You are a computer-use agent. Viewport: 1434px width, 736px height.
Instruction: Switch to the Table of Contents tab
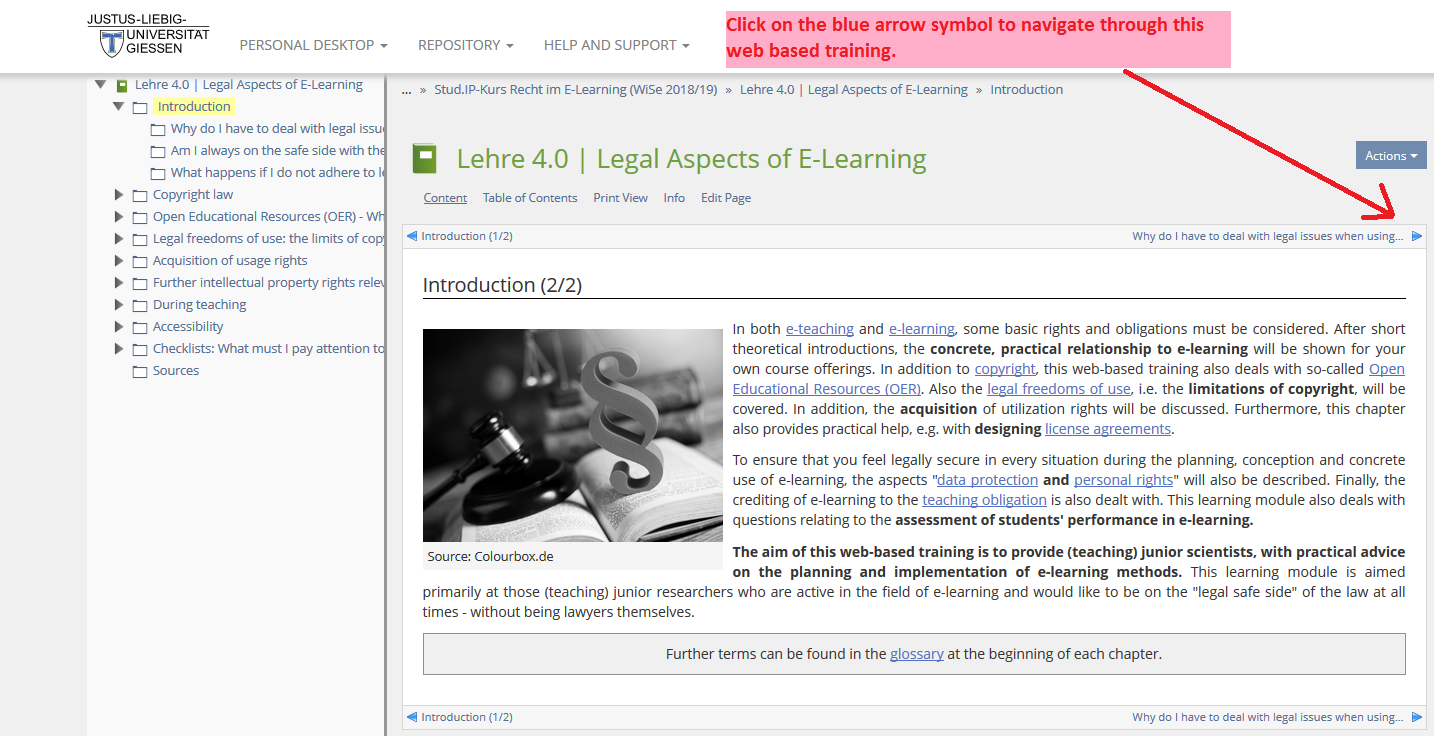530,198
